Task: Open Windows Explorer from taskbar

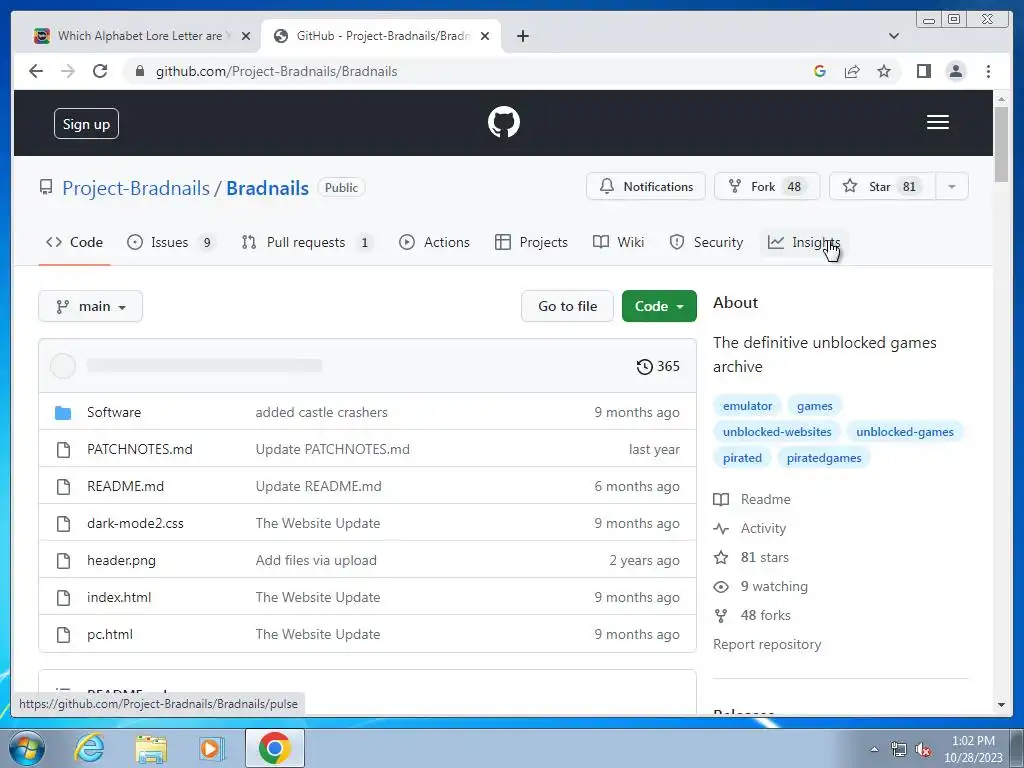Action: click(151, 749)
